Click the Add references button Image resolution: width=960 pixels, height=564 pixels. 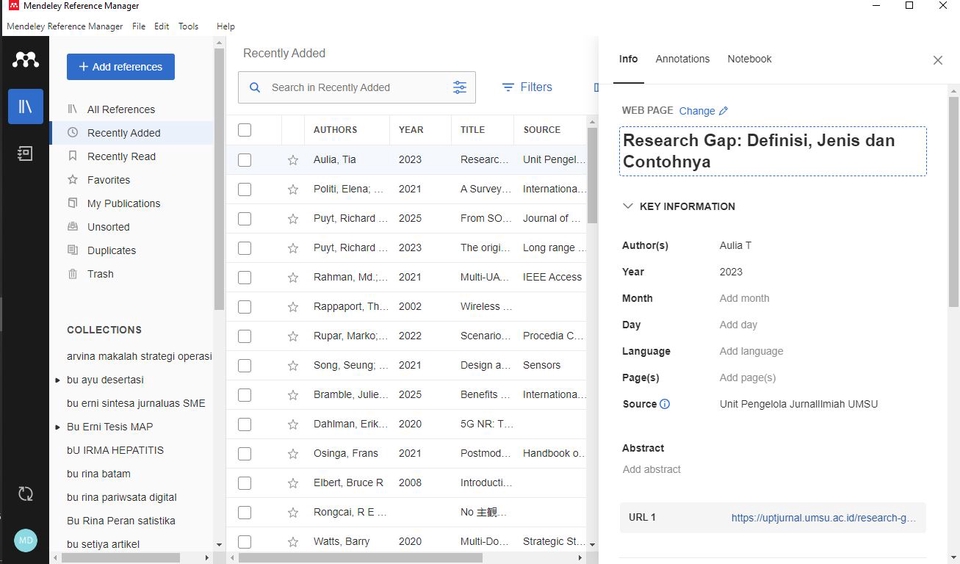point(121,67)
